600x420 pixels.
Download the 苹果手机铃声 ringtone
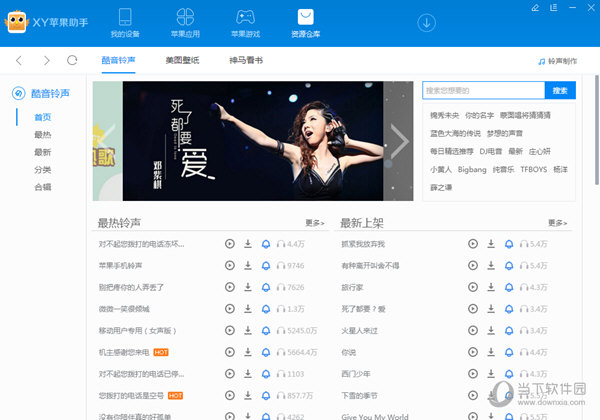(x=248, y=265)
